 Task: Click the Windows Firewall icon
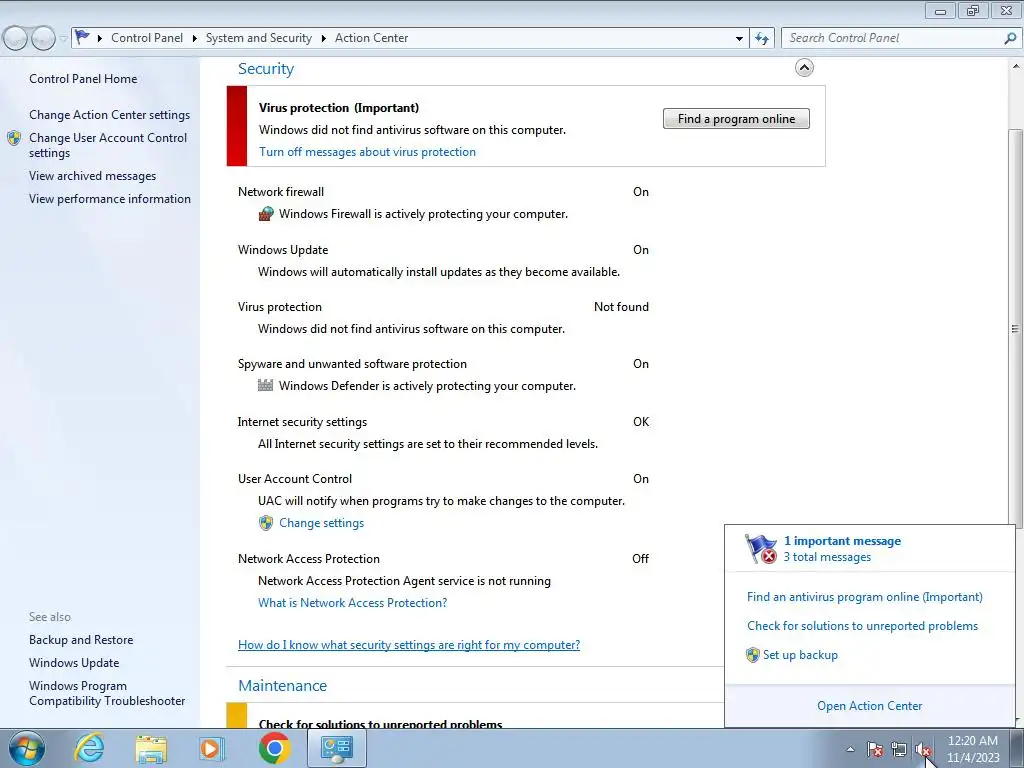266,214
